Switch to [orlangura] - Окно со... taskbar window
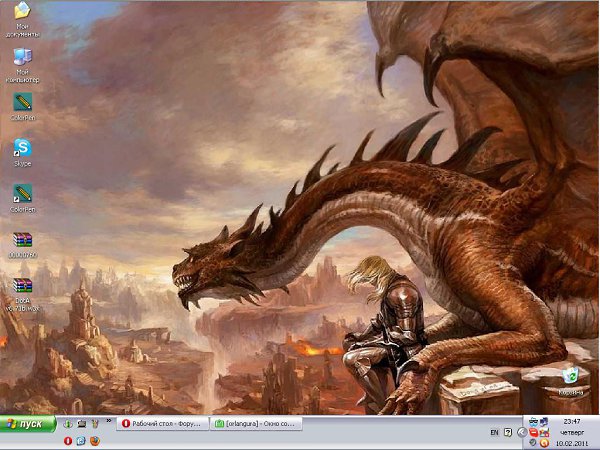 pos(256,424)
